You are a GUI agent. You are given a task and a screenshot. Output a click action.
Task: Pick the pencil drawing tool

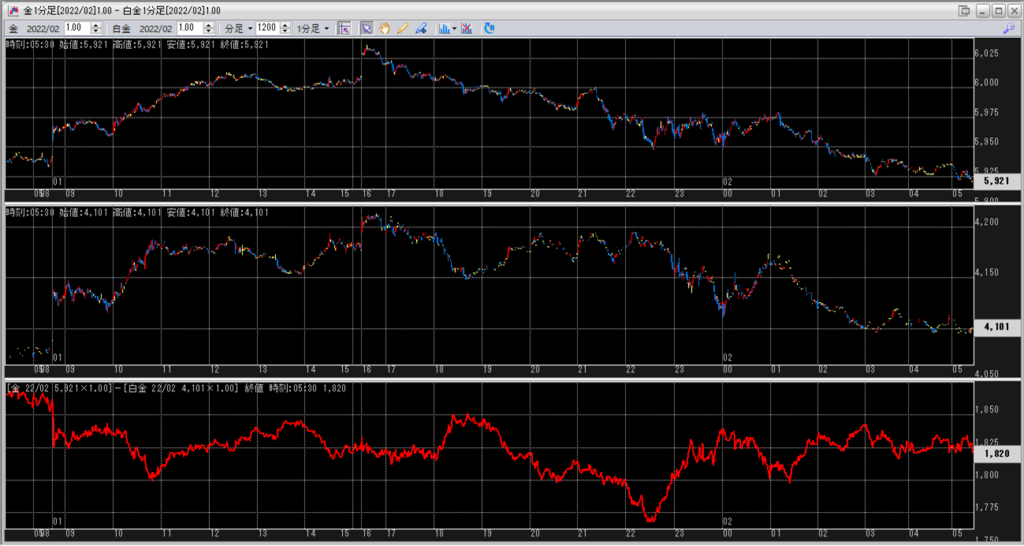coord(403,28)
